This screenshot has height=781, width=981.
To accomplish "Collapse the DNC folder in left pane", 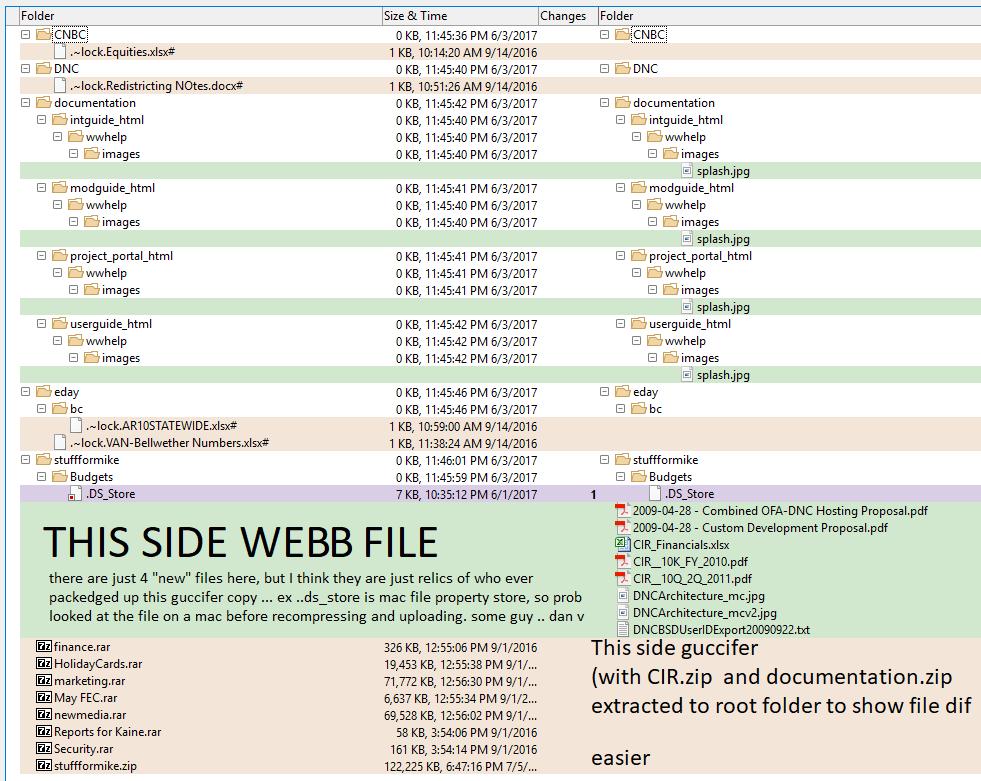I will tap(26, 68).
